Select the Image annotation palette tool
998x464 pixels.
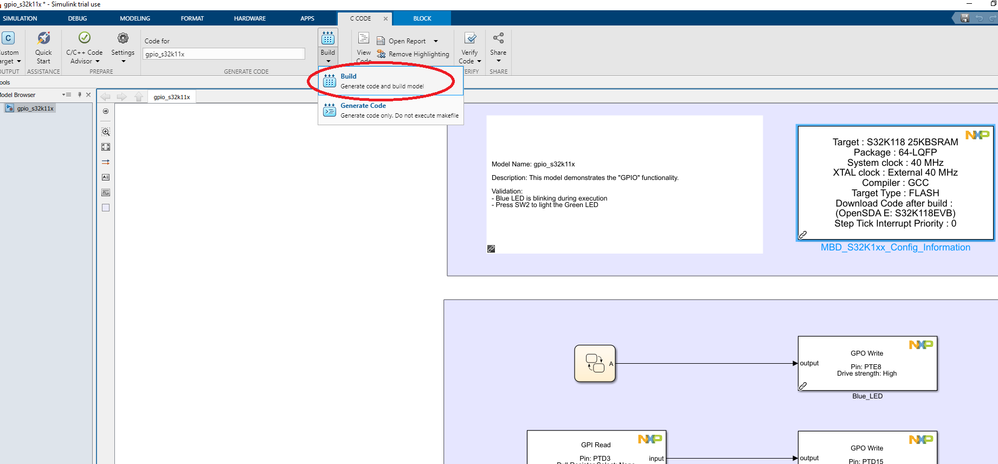click(x=106, y=192)
